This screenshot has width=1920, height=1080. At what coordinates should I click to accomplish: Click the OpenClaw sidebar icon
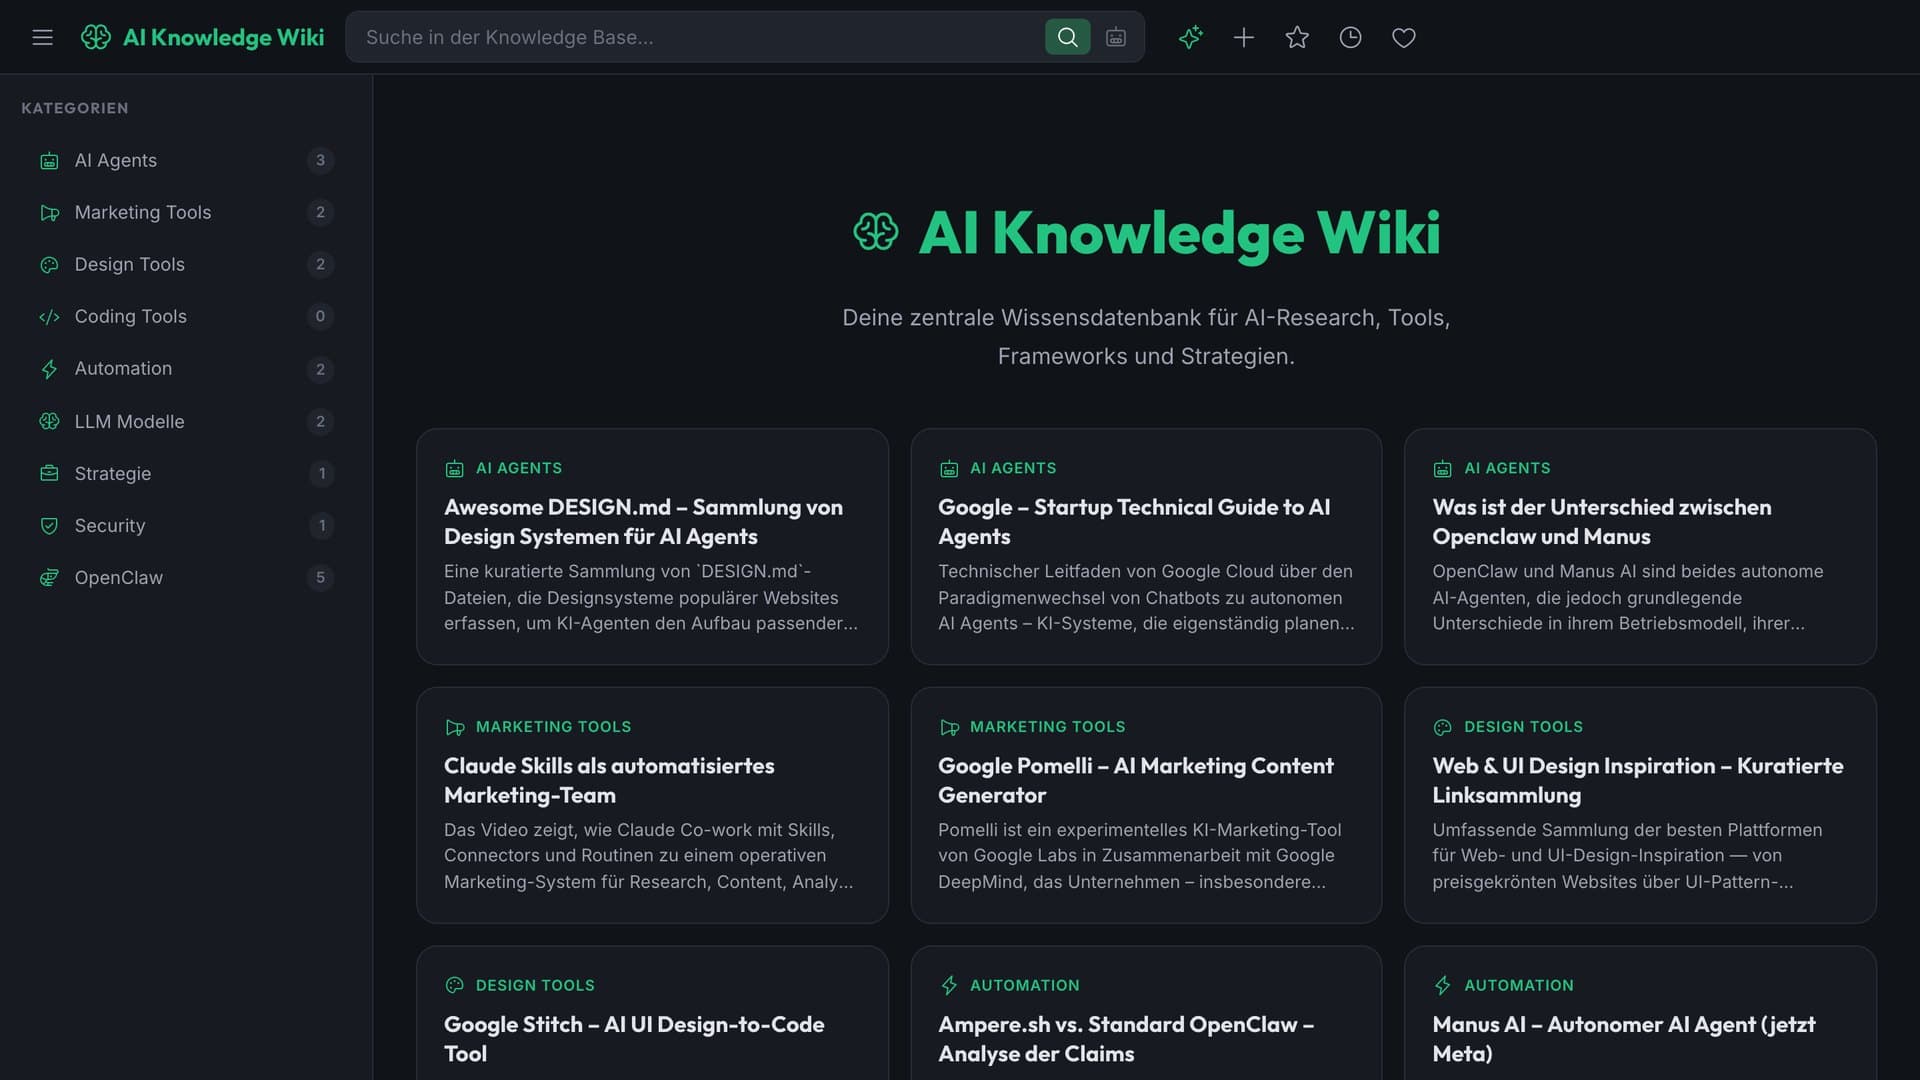pyautogui.click(x=49, y=577)
